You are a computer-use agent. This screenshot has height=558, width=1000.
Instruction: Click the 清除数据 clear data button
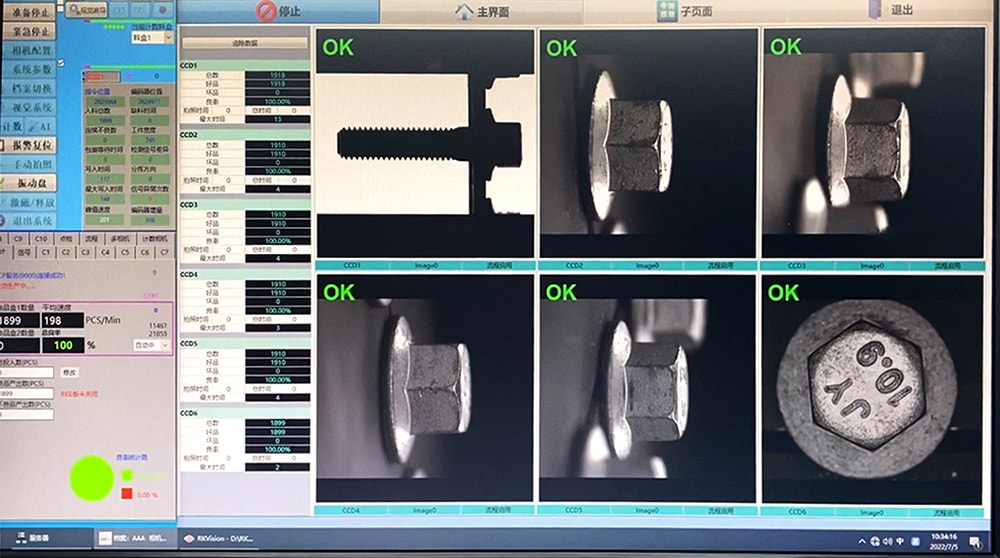click(x=245, y=43)
